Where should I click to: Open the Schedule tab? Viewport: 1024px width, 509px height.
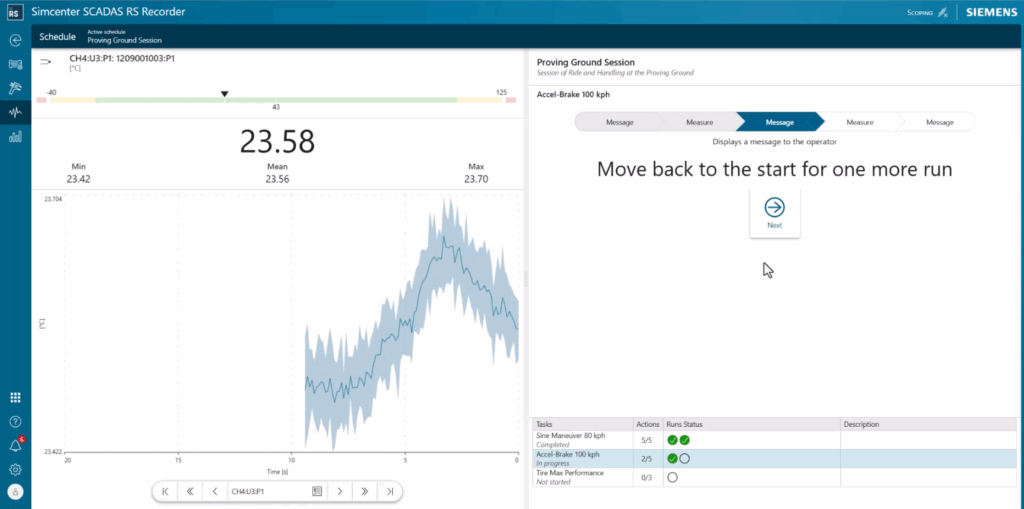57,36
